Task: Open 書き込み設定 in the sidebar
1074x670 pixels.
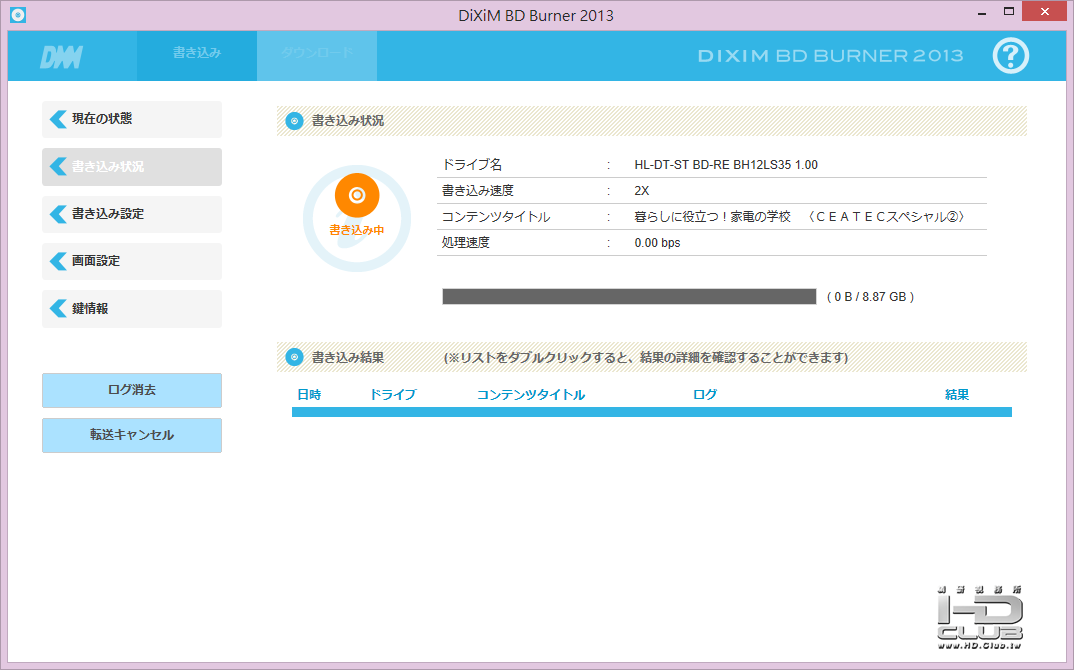Action: coord(132,214)
